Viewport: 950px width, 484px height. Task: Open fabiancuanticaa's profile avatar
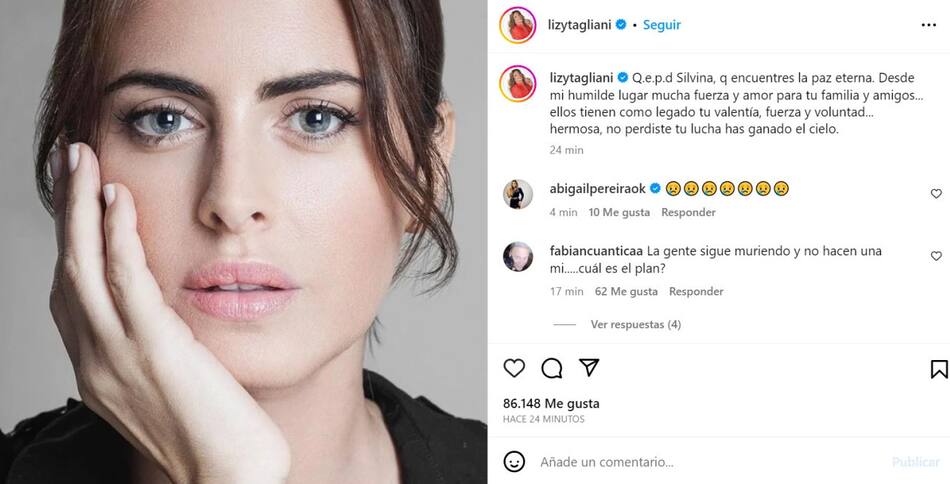518,256
